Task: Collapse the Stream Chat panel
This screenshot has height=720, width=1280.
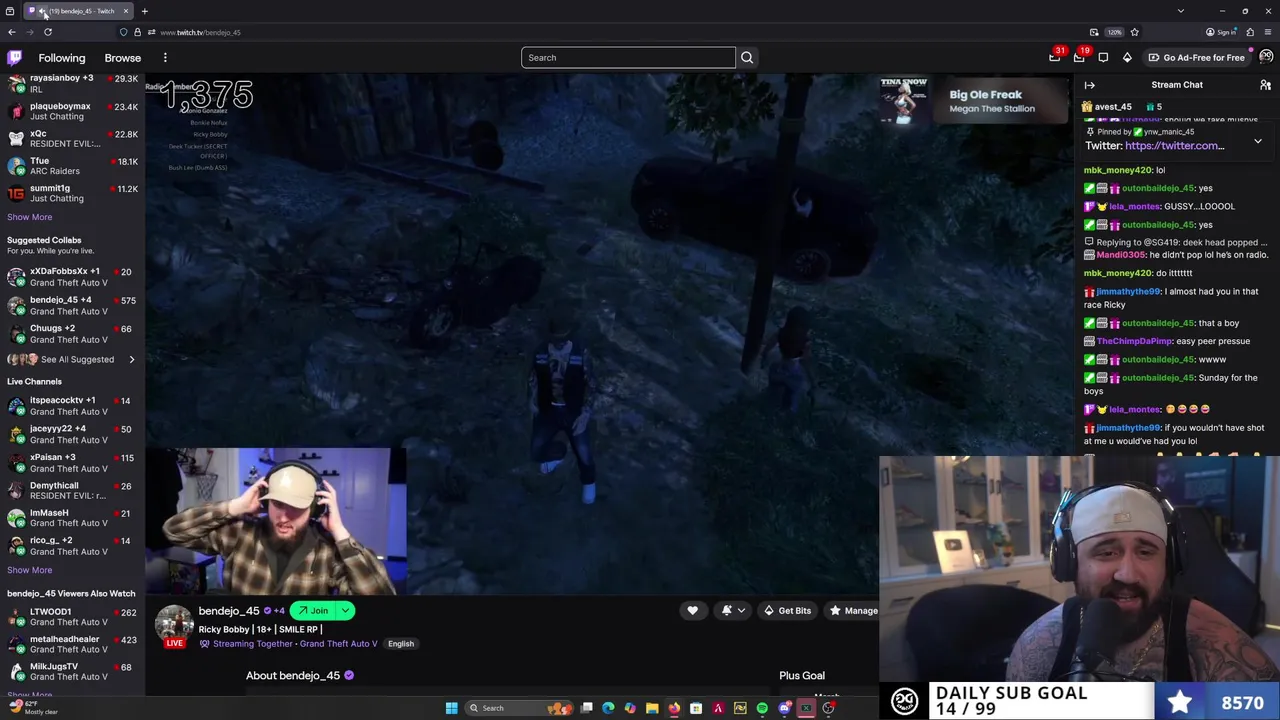Action: 1090,85
